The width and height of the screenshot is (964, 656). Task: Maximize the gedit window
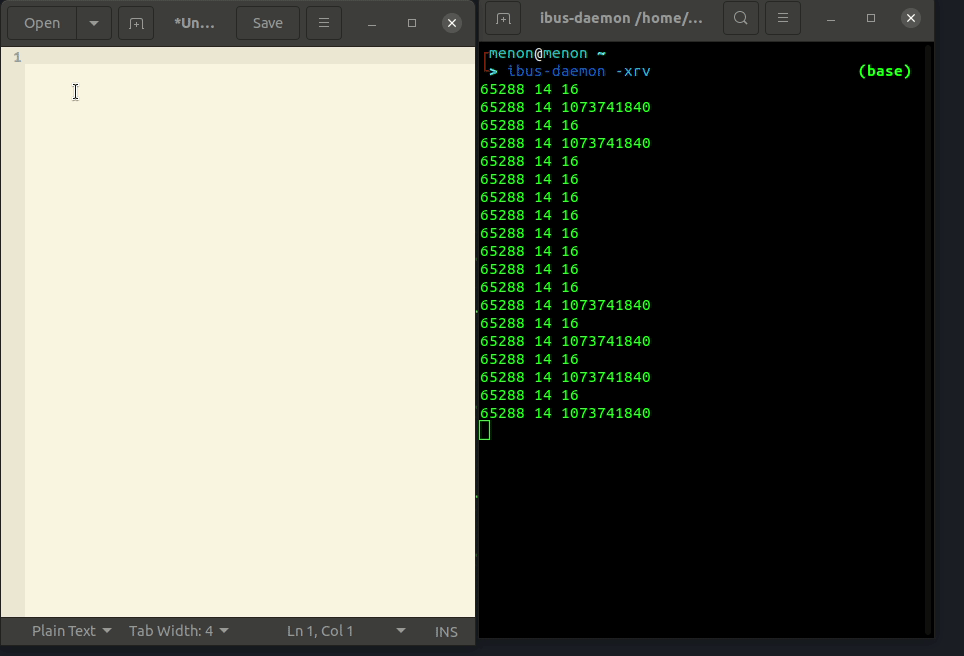coord(412,23)
